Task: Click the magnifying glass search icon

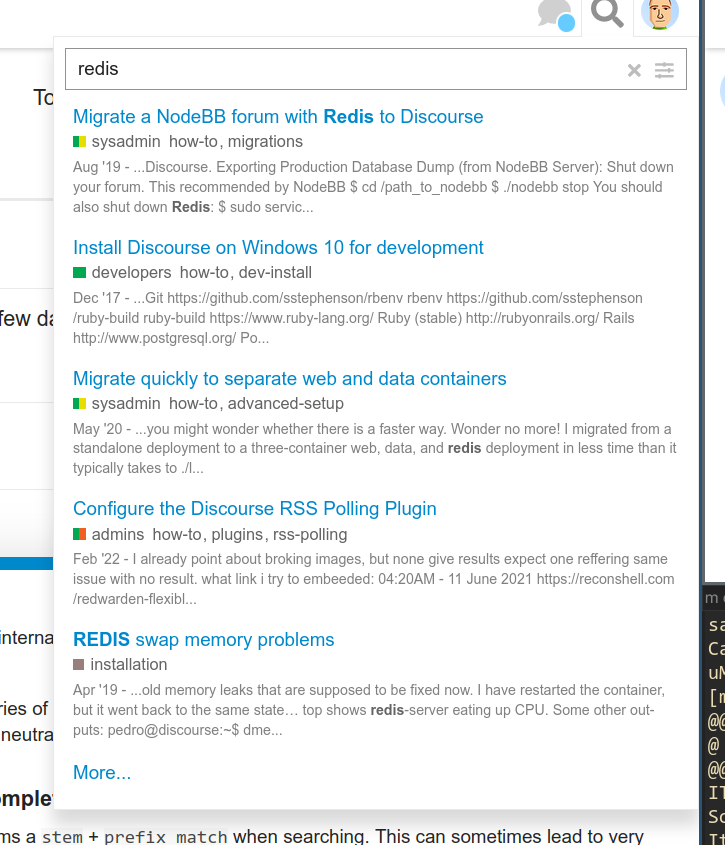Action: [x=607, y=13]
